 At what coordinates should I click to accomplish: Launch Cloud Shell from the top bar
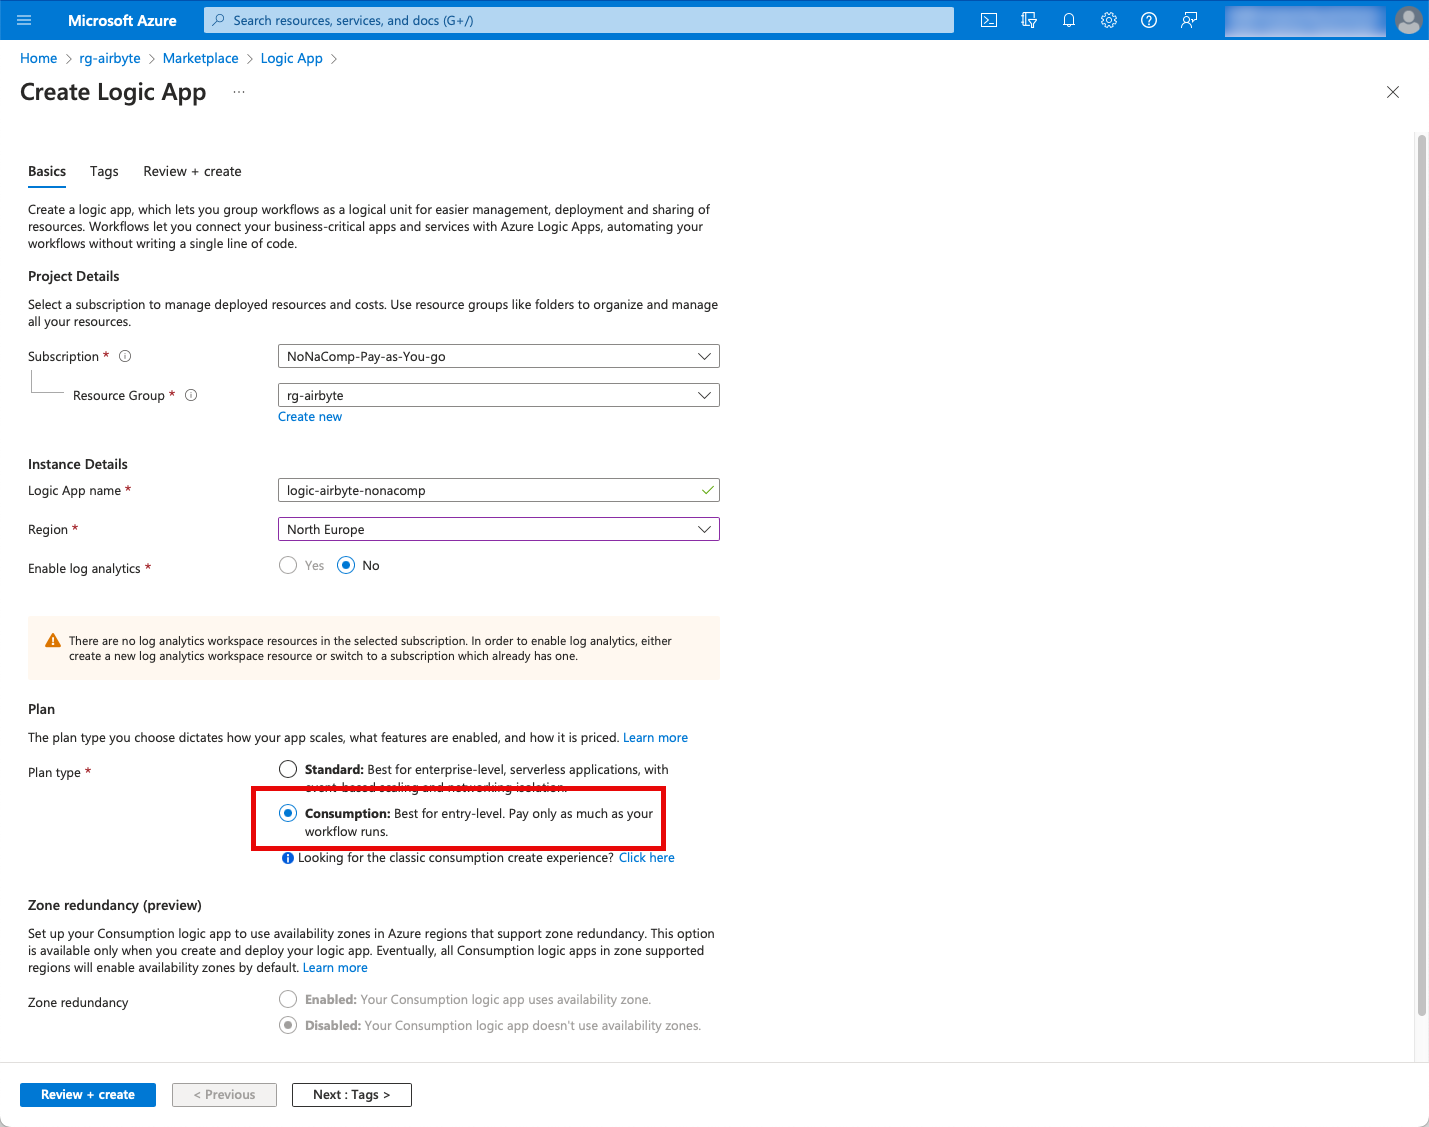click(x=989, y=20)
